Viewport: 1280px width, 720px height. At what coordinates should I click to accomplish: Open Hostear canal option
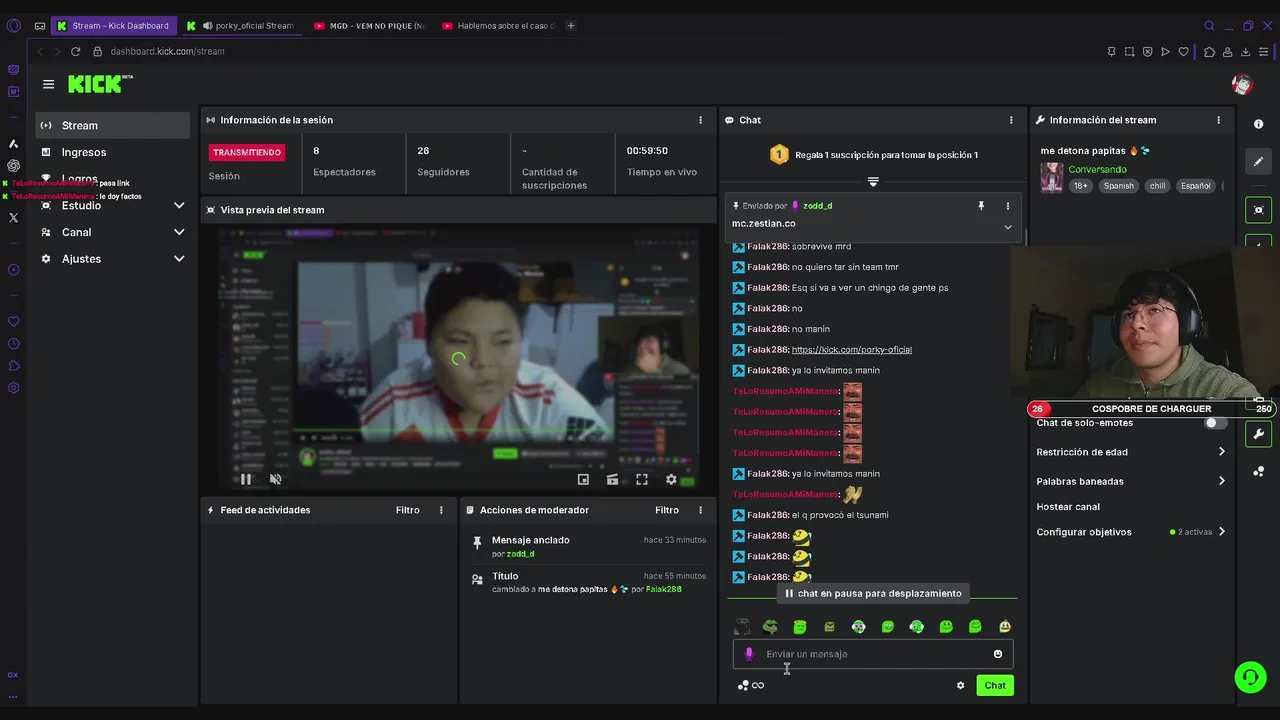point(1068,507)
